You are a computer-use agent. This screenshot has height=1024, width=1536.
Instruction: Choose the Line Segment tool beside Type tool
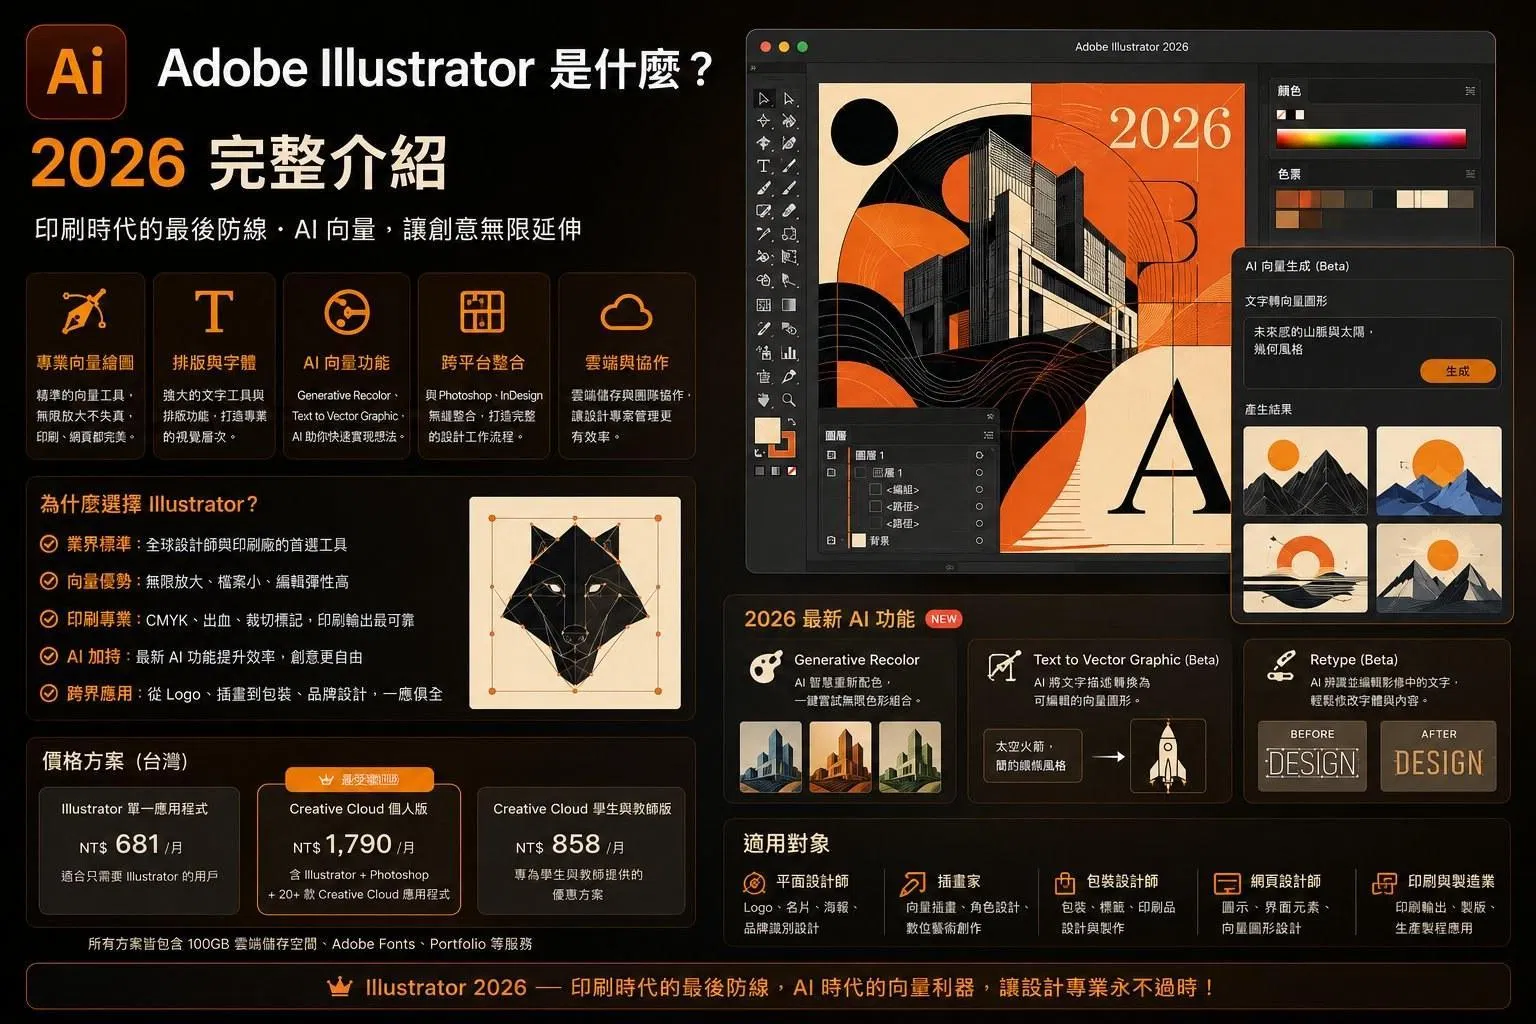789,166
